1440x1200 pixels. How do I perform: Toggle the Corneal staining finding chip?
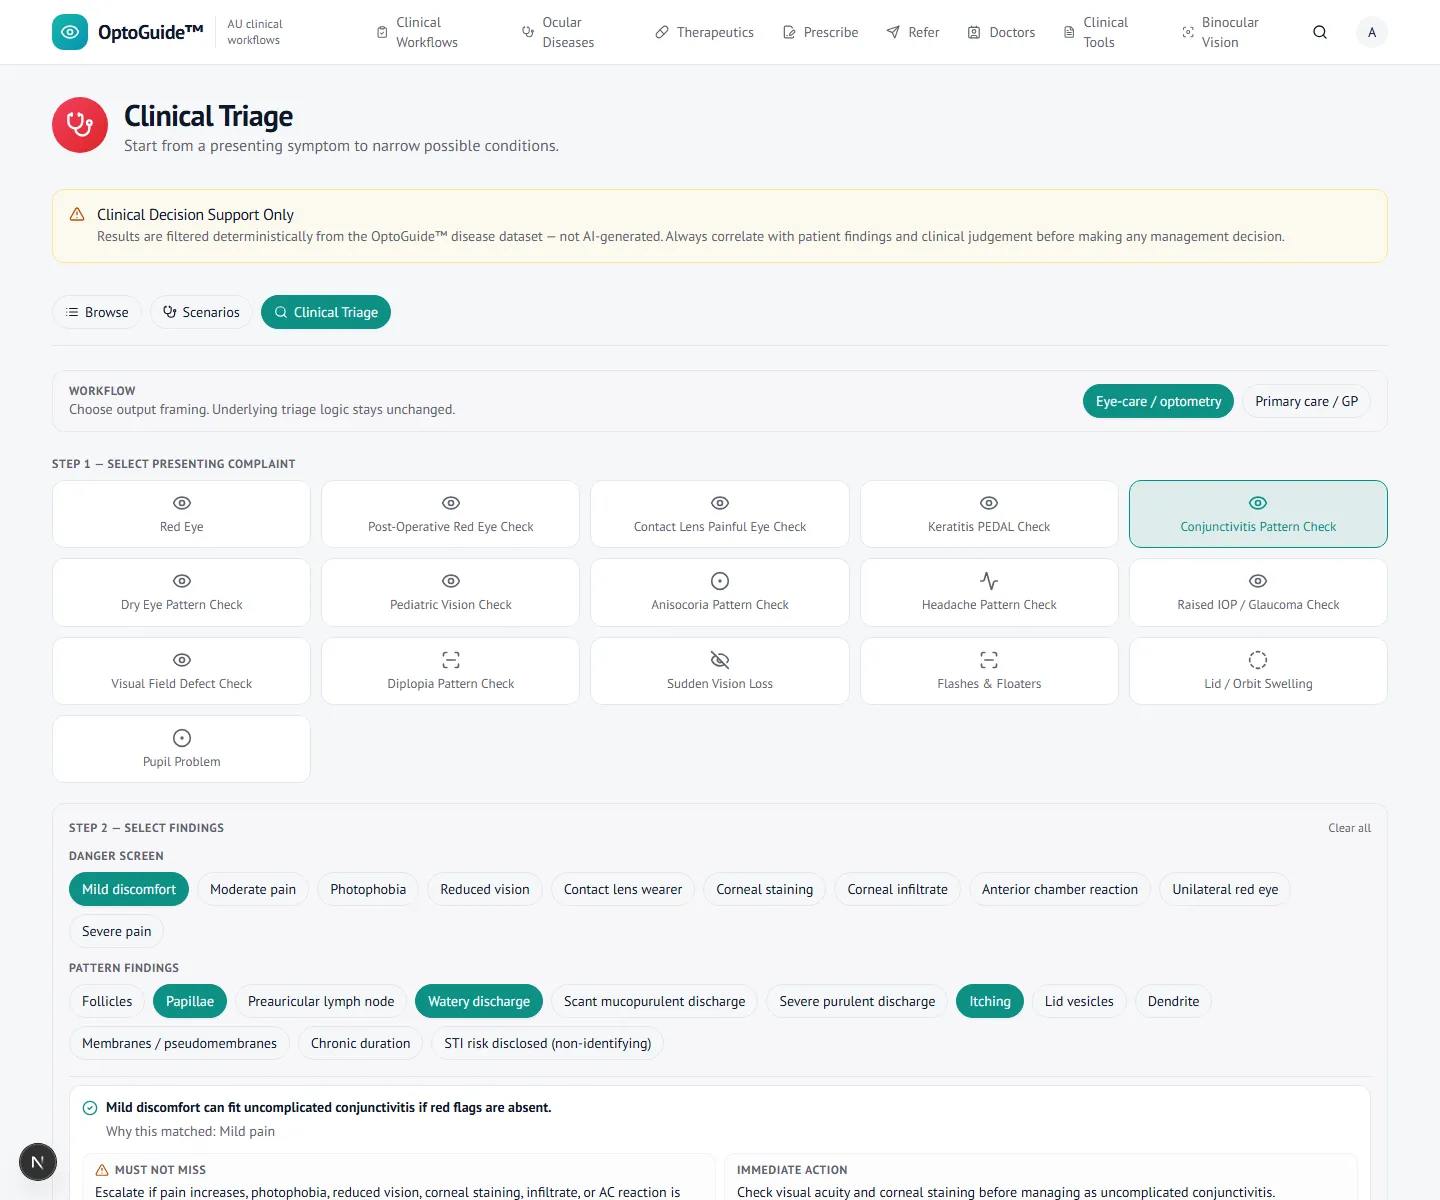(x=765, y=889)
